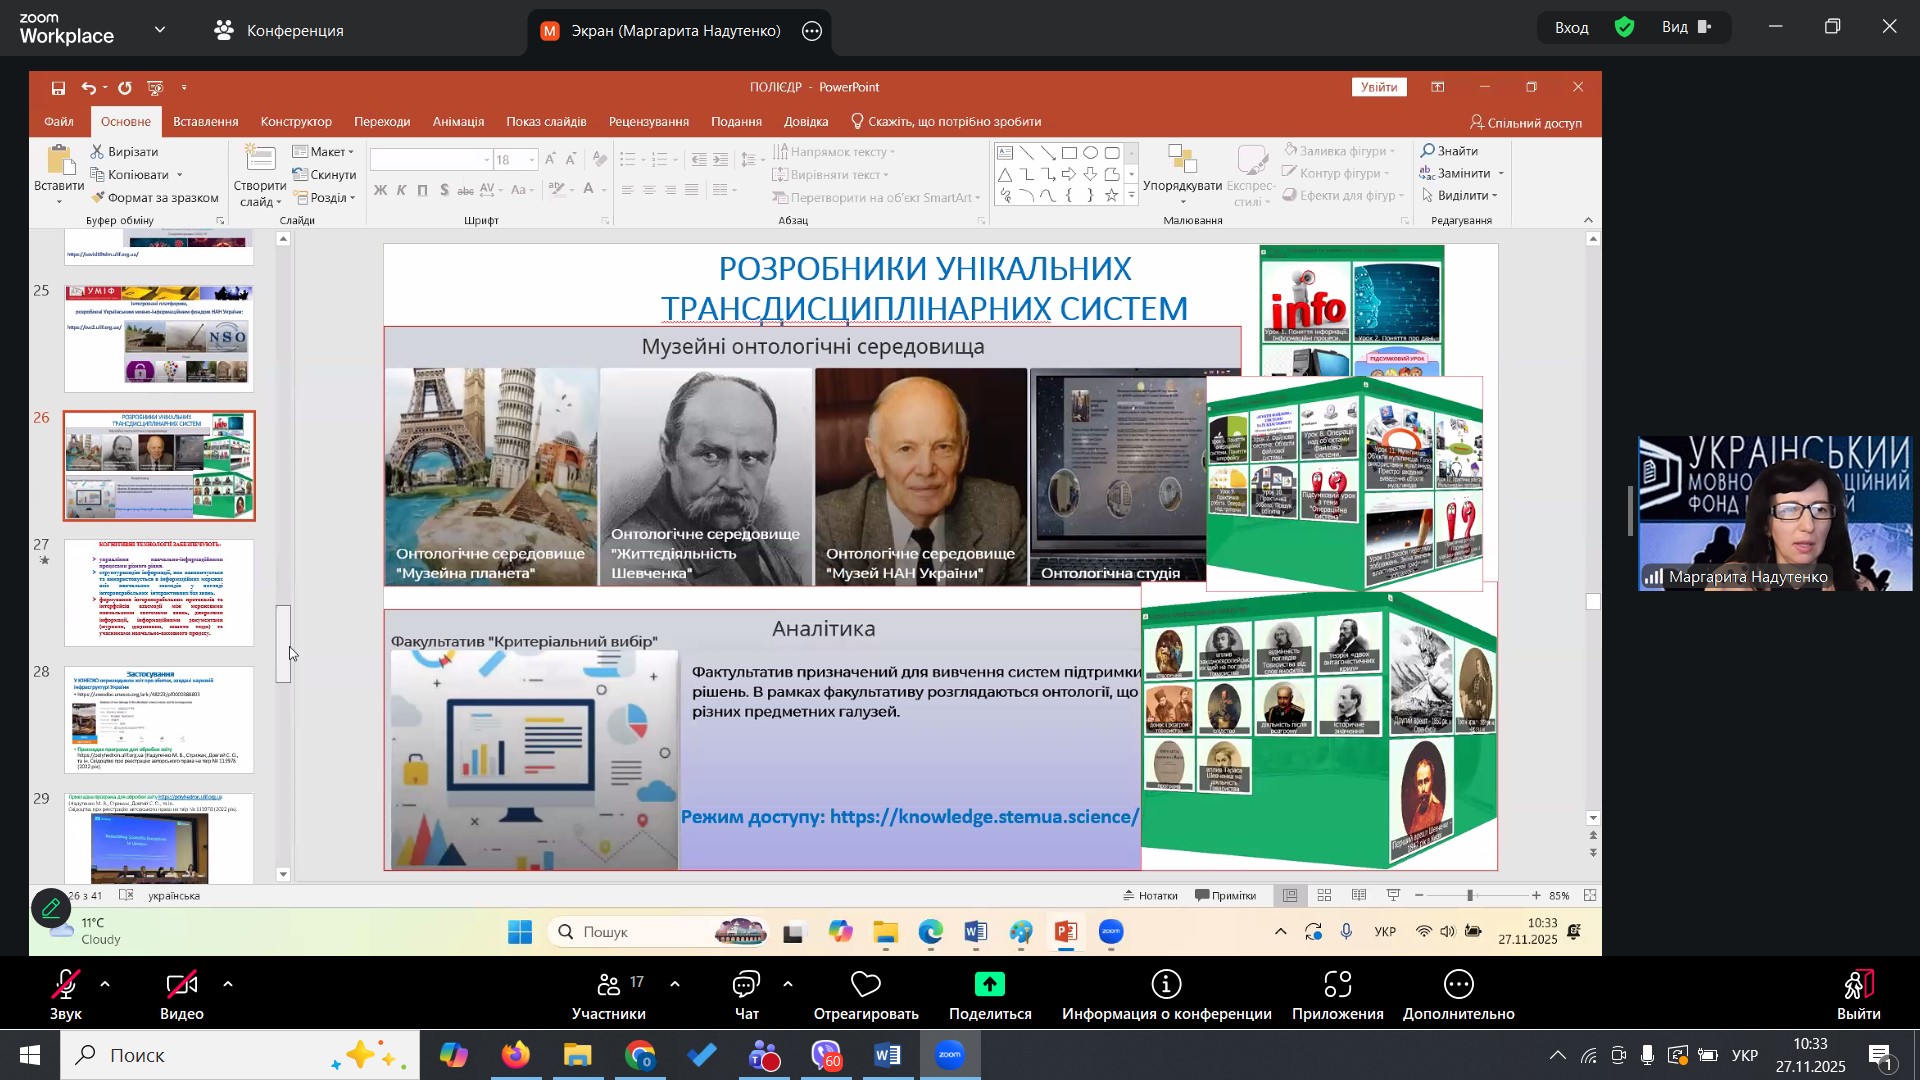This screenshot has height=1080, width=1920.
Task: Click the Zoom Share screen icon
Action: pos(989,986)
